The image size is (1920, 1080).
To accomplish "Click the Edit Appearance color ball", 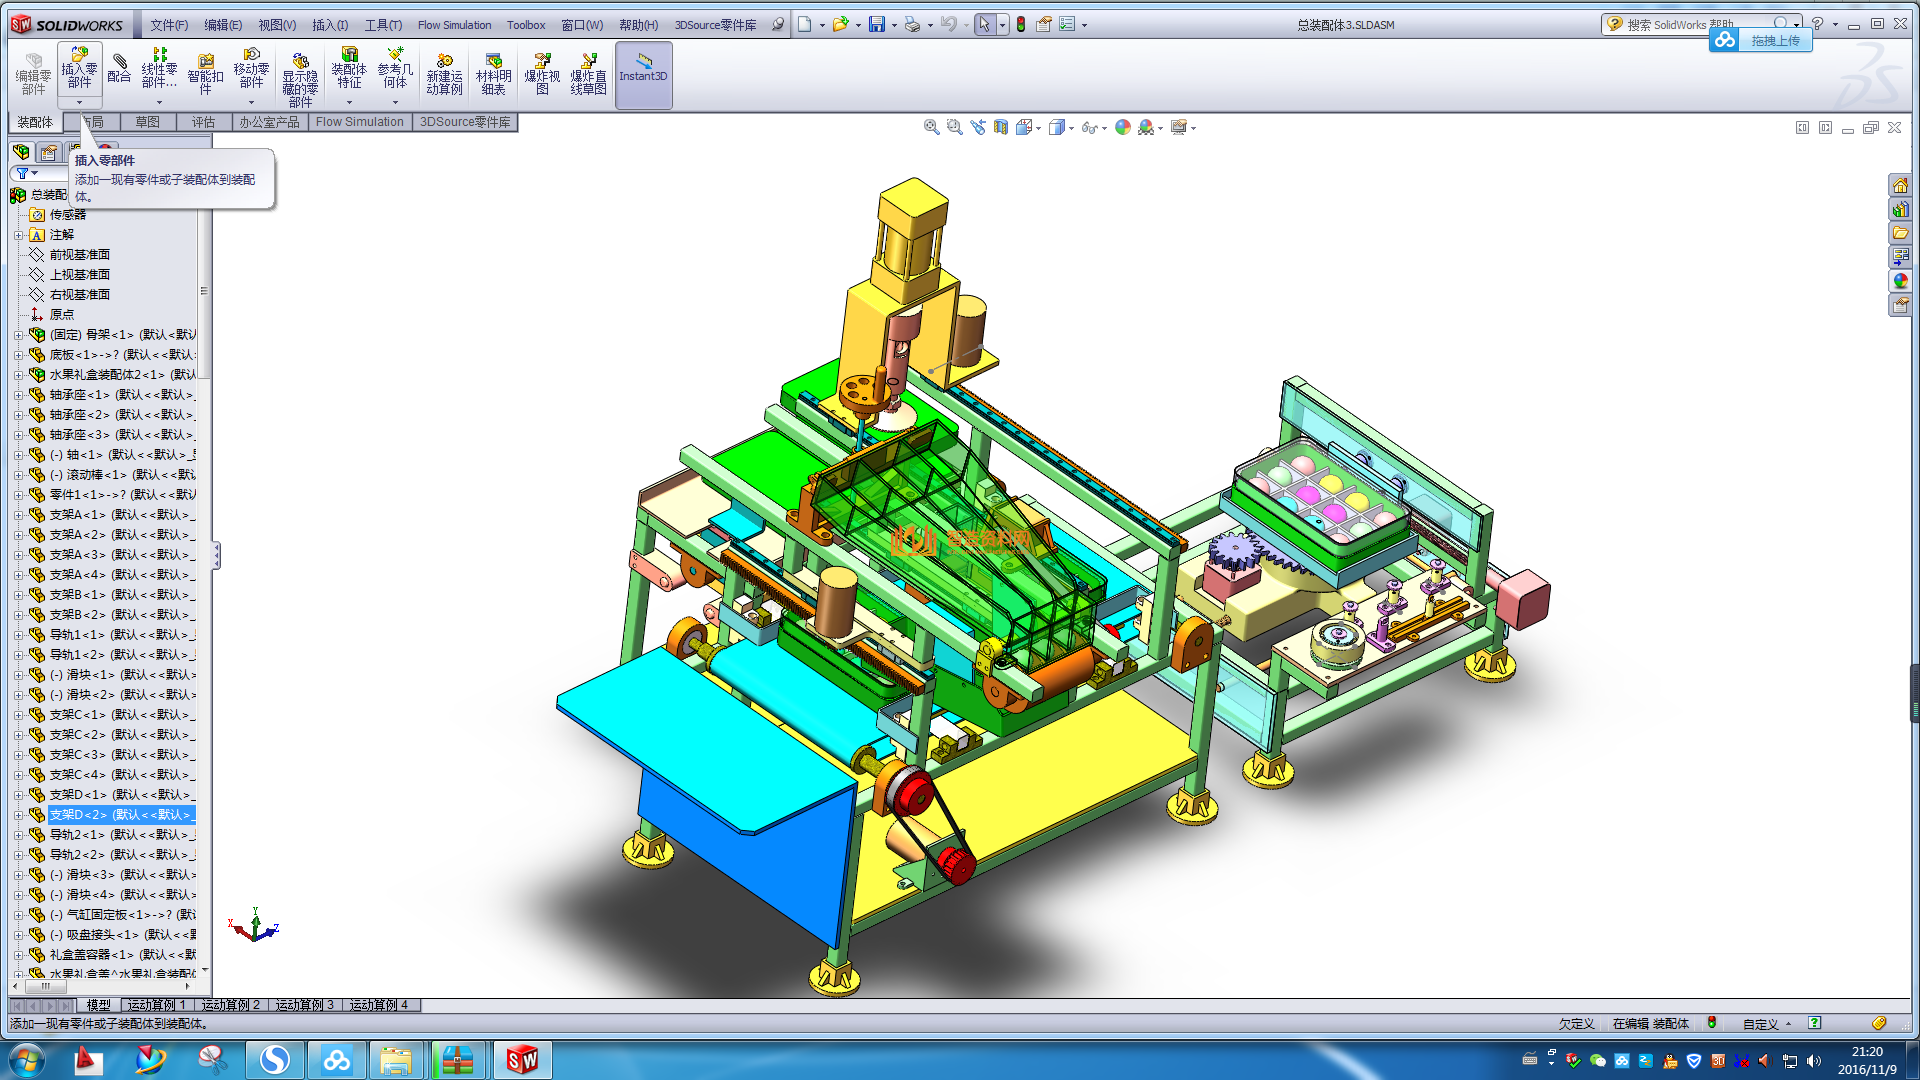I will [1122, 127].
